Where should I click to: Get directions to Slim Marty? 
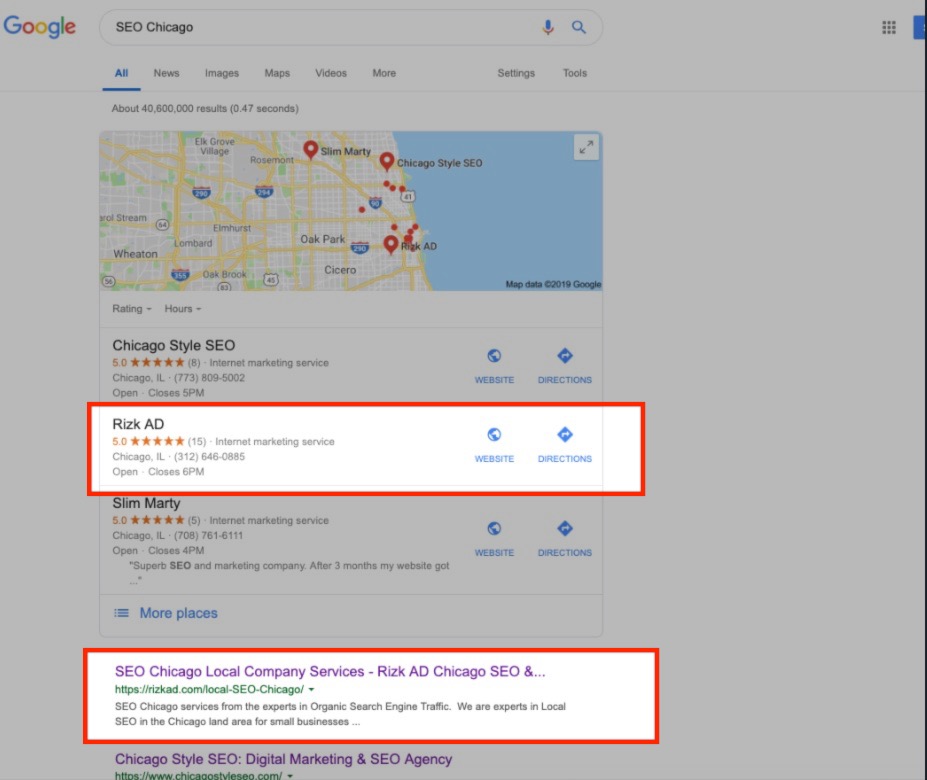565,539
